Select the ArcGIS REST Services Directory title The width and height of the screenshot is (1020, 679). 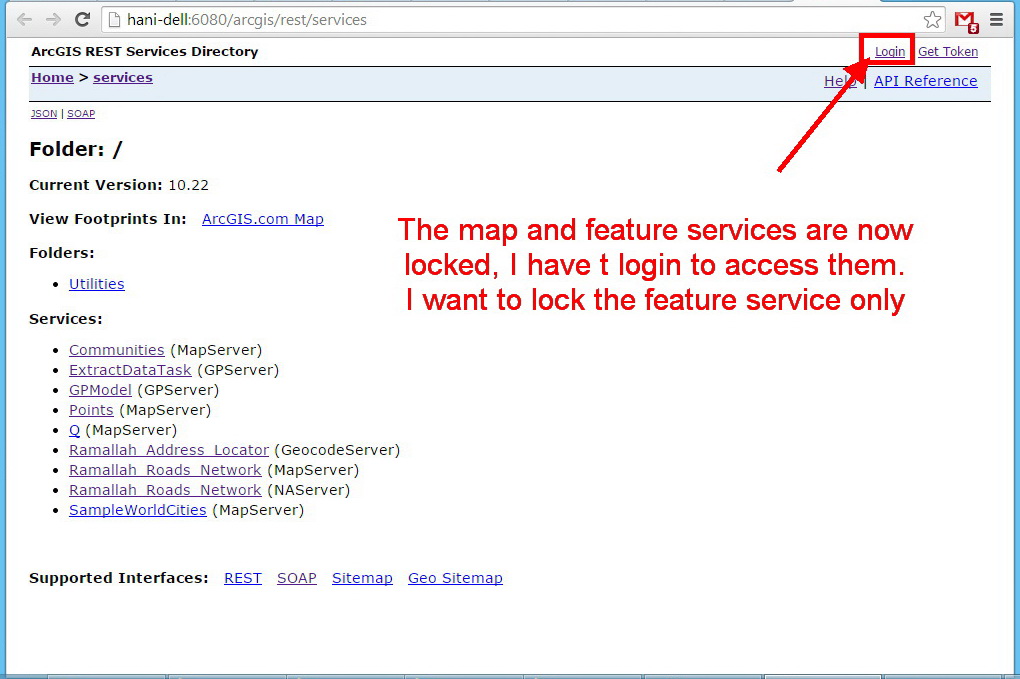point(144,51)
